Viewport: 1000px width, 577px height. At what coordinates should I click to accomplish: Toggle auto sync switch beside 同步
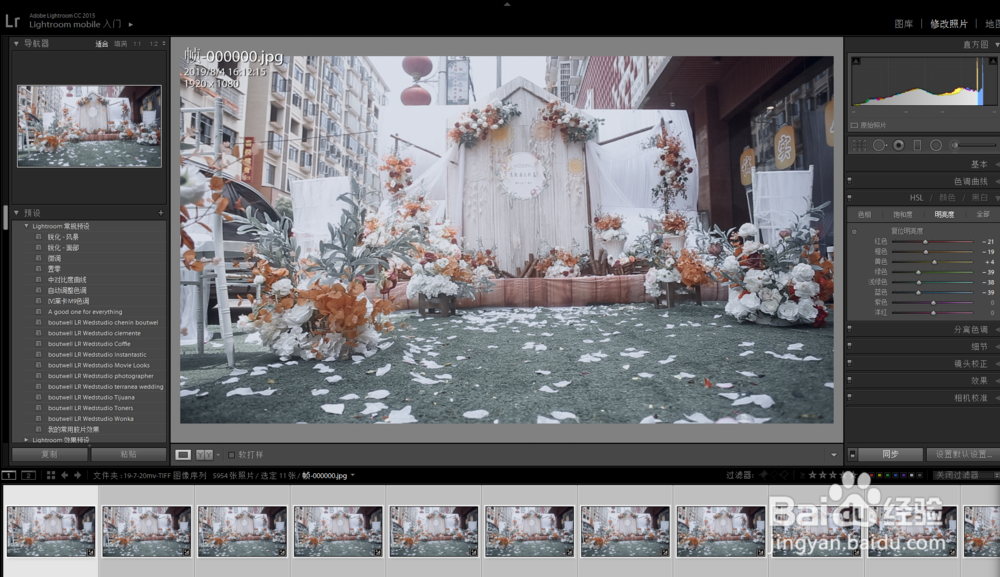[852, 454]
